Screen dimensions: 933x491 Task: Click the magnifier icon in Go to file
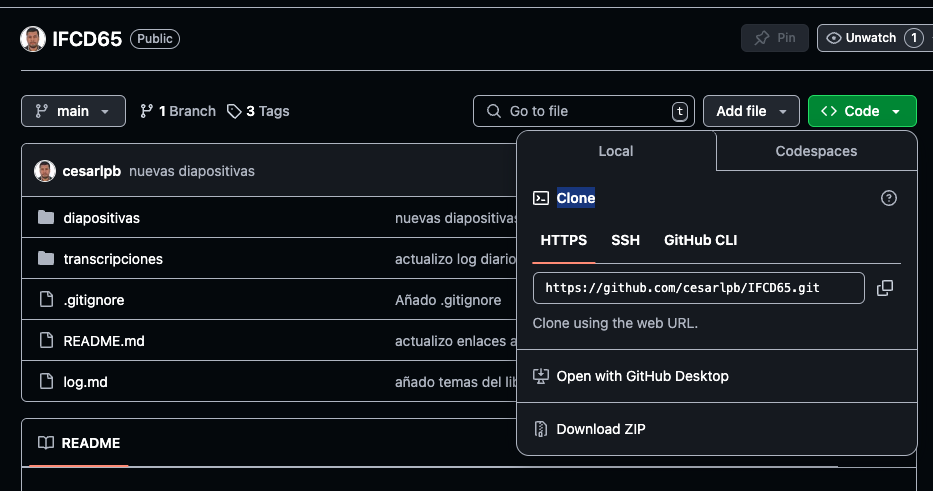click(494, 111)
